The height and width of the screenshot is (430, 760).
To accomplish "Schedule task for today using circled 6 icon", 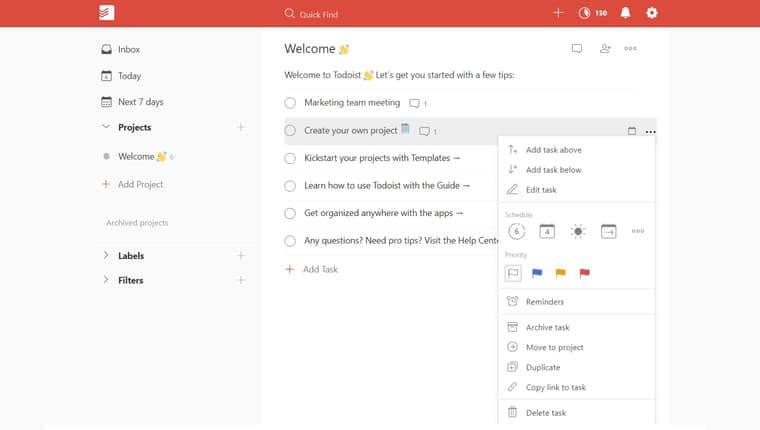I will tap(517, 231).
